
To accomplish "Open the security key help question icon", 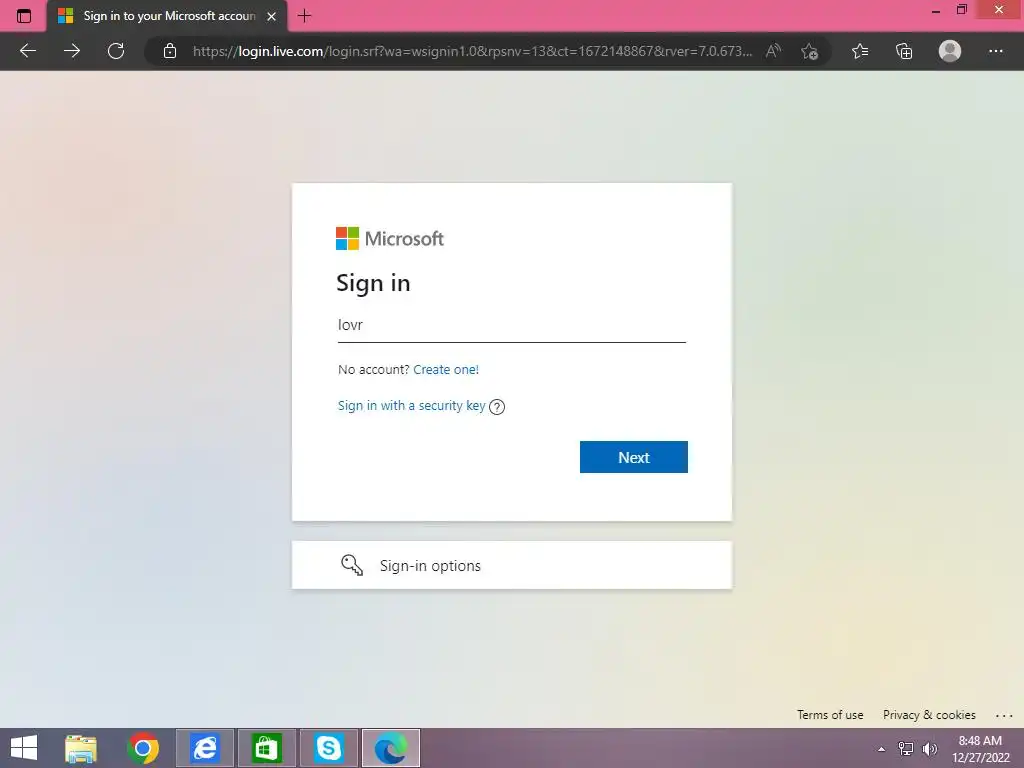I will click(497, 407).
